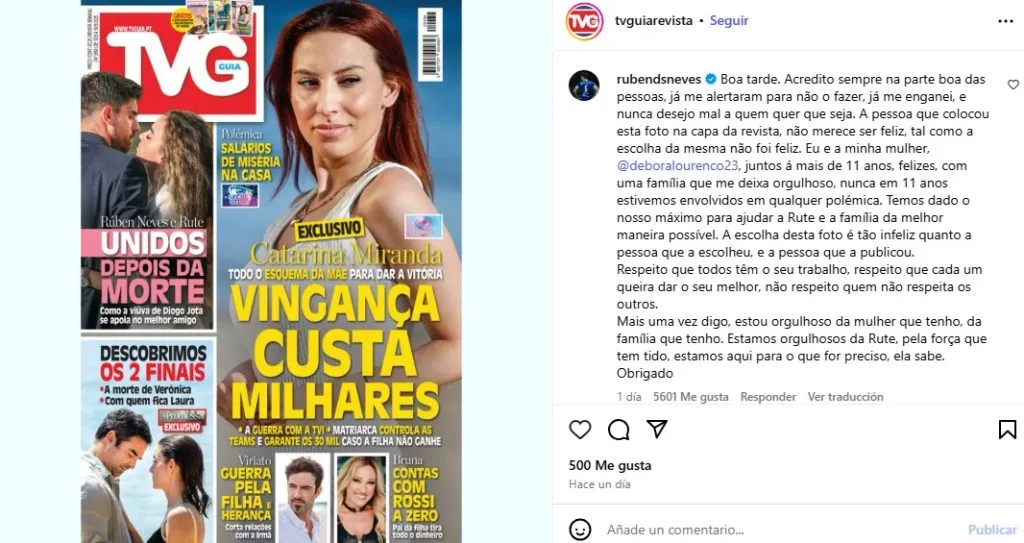View the post's 500 Me gusta list
Screen dimensions: 1024x543
coord(609,465)
